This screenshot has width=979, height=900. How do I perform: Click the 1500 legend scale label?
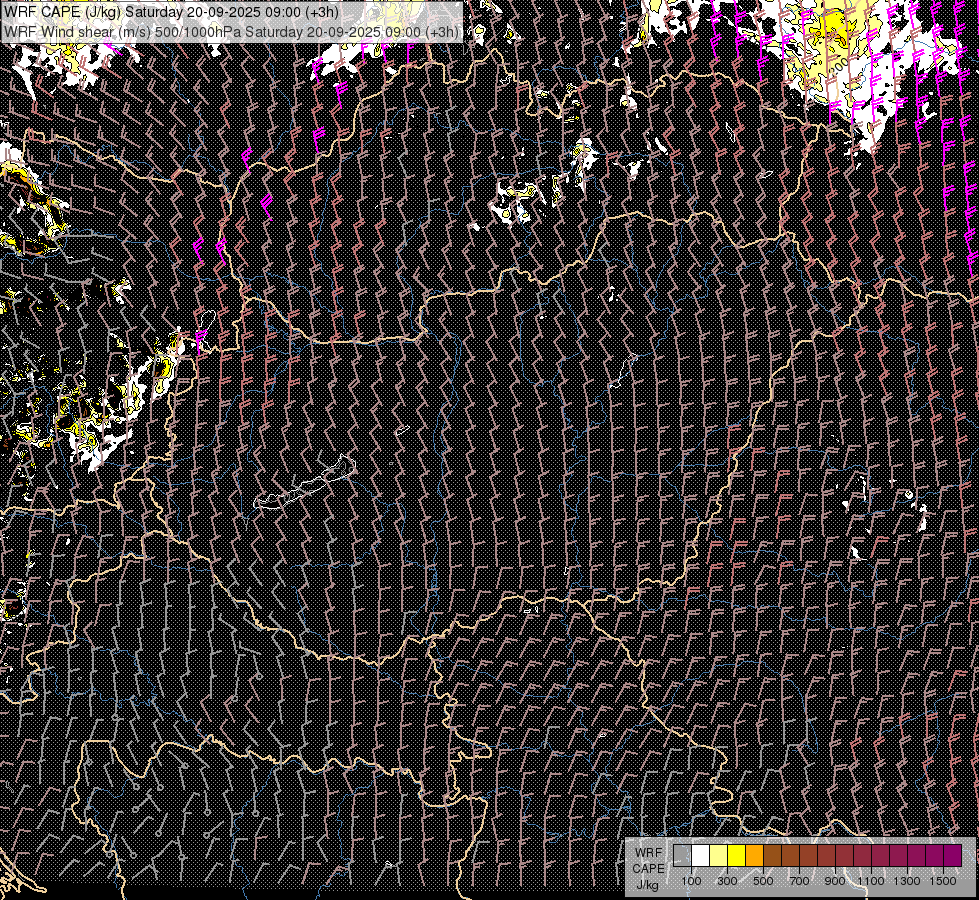943,881
